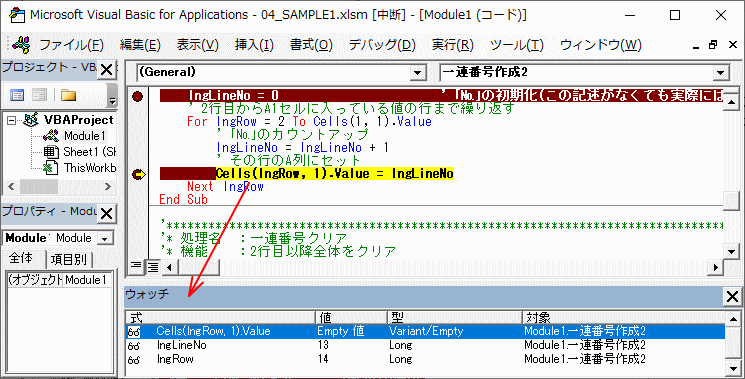Minimize the inner code window
Screen dimensions: 745x379
pyautogui.click(x=696, y=47)
